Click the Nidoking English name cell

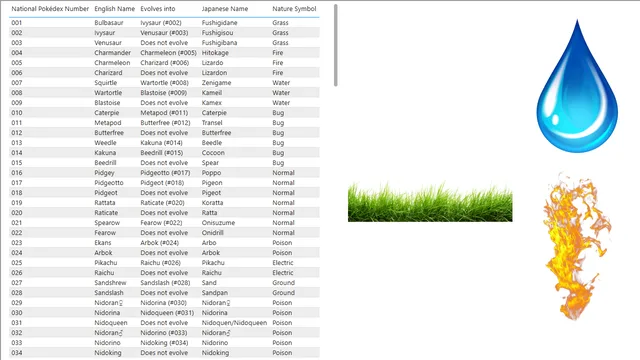point(108,353)
